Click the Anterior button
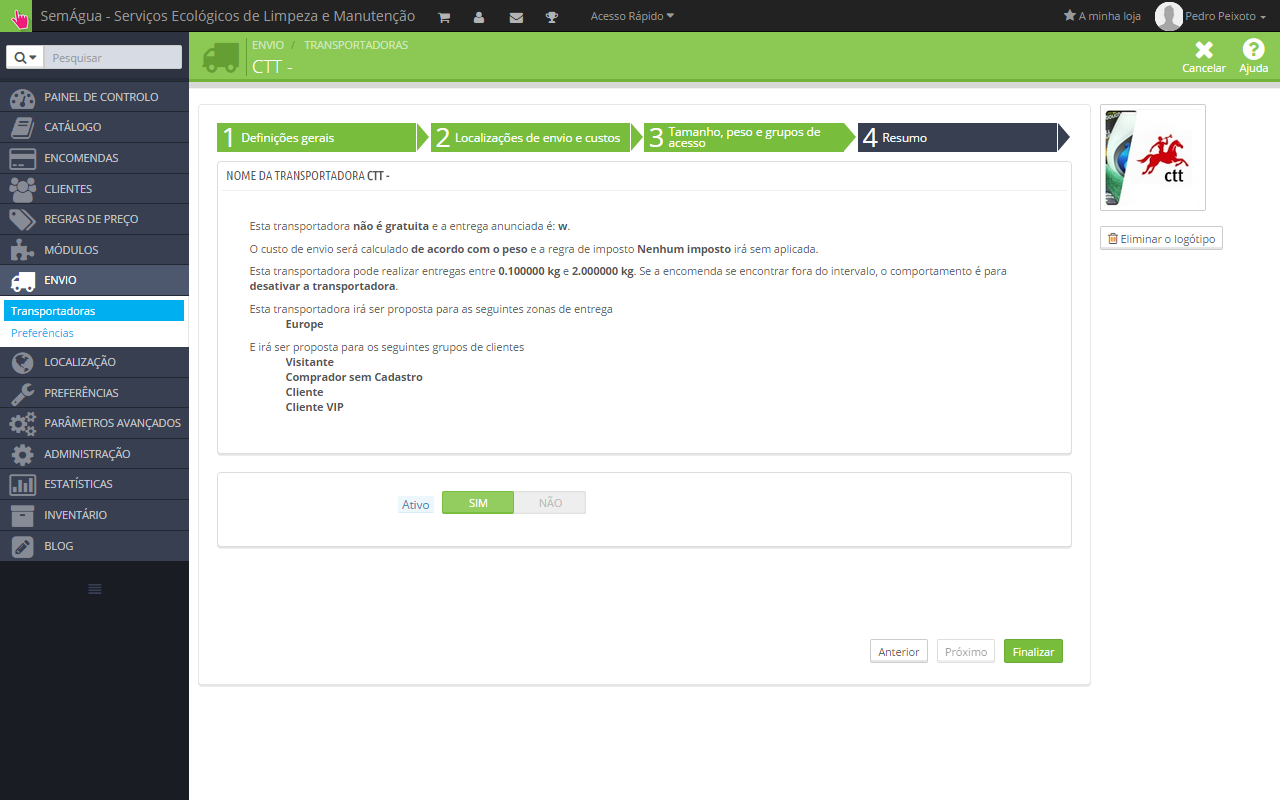The width and height of the screenshot is (1280, 800). (x=899, y=651)
